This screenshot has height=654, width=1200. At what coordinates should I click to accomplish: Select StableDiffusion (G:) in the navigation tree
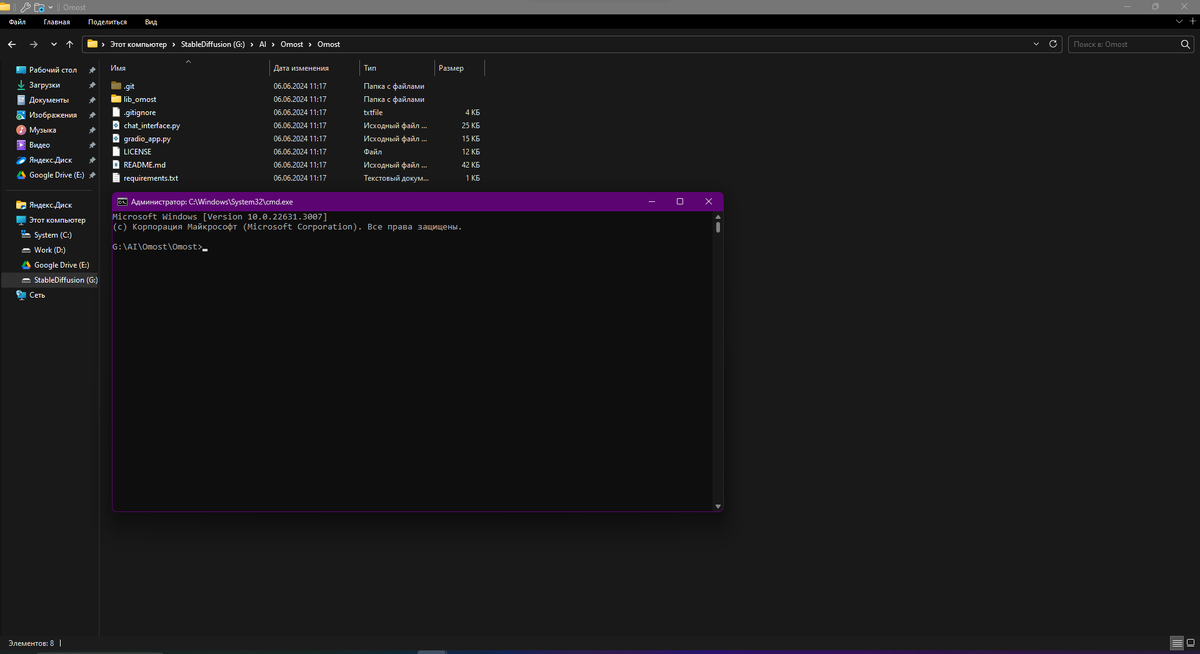pos(65,280)
